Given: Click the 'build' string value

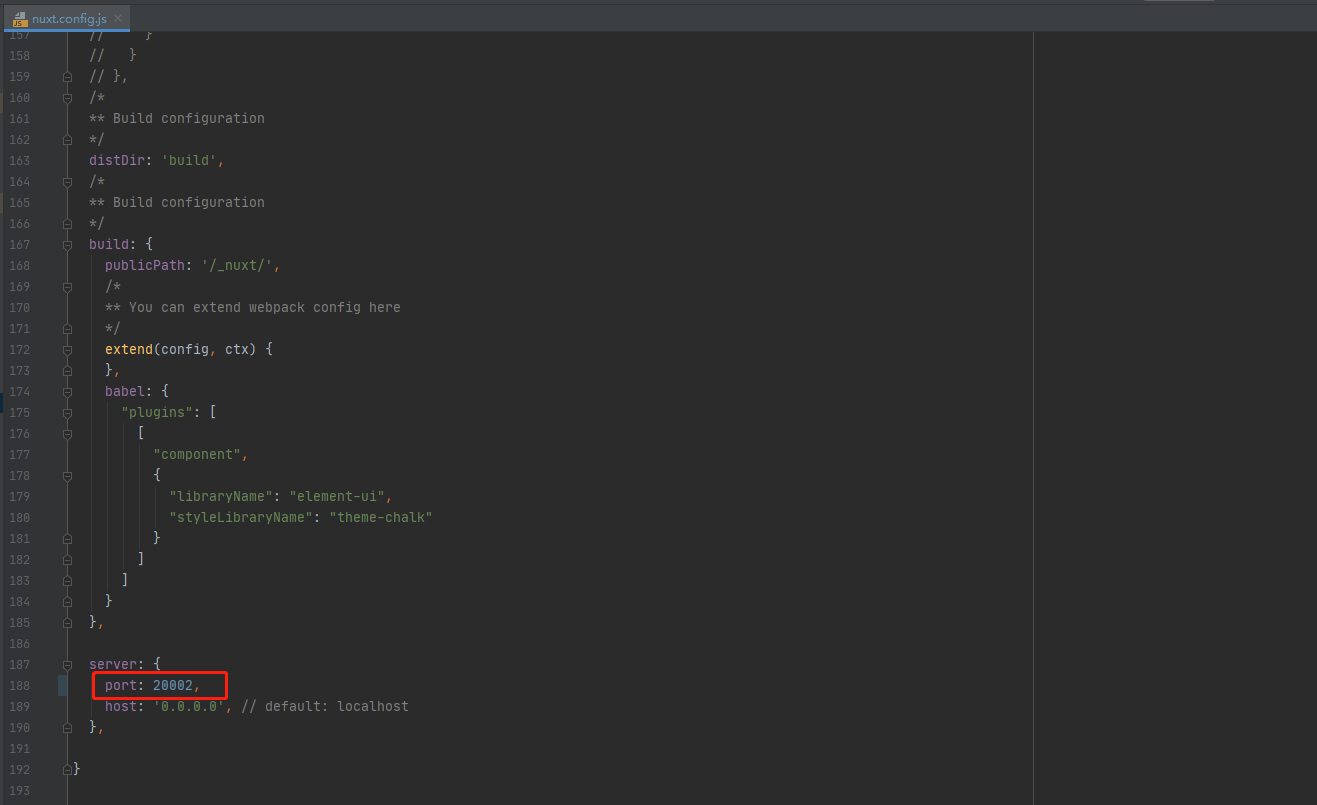Looking at the screenshot, I should [189, 160].
